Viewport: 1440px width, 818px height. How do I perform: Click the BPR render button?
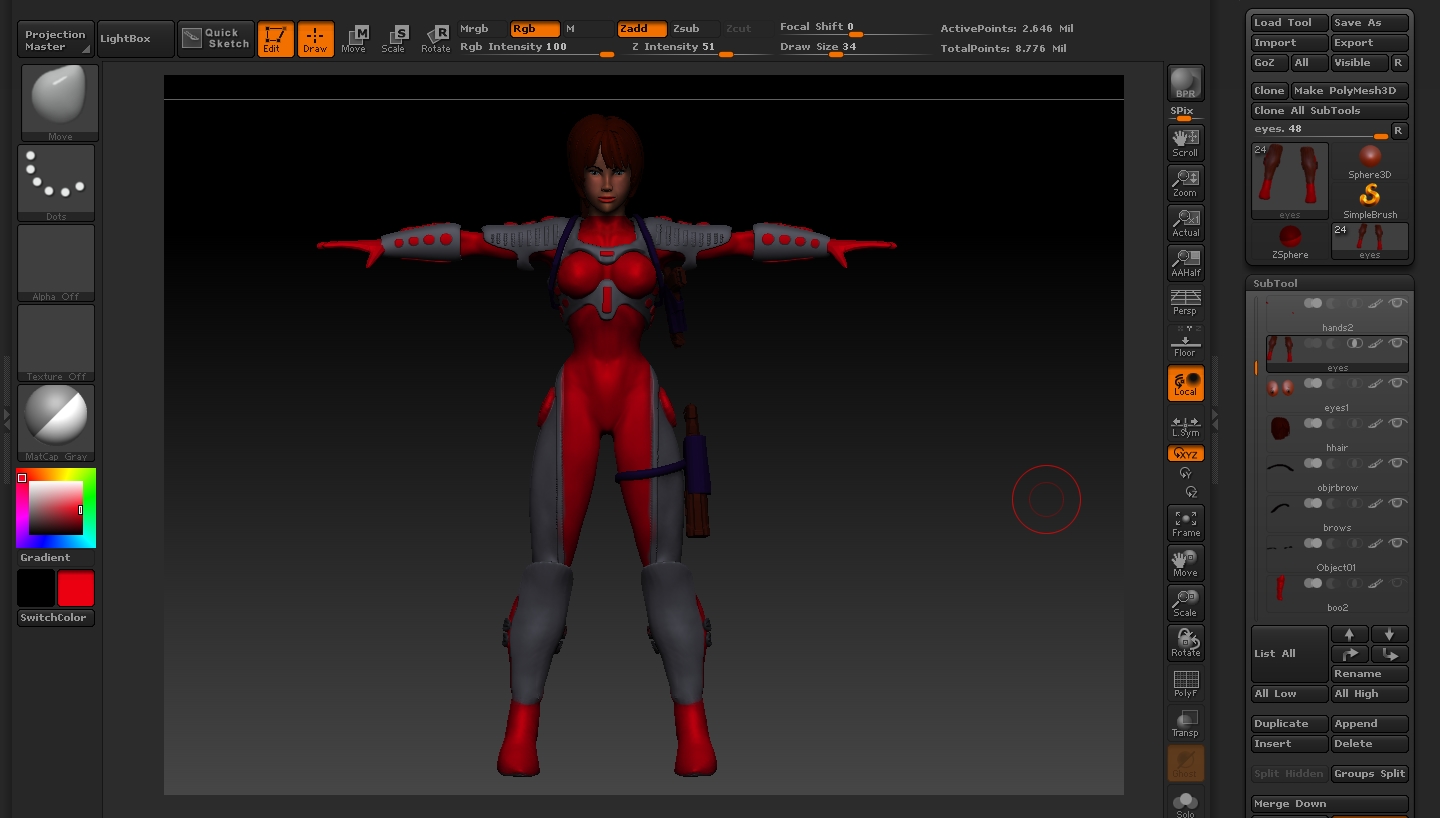1185,84
